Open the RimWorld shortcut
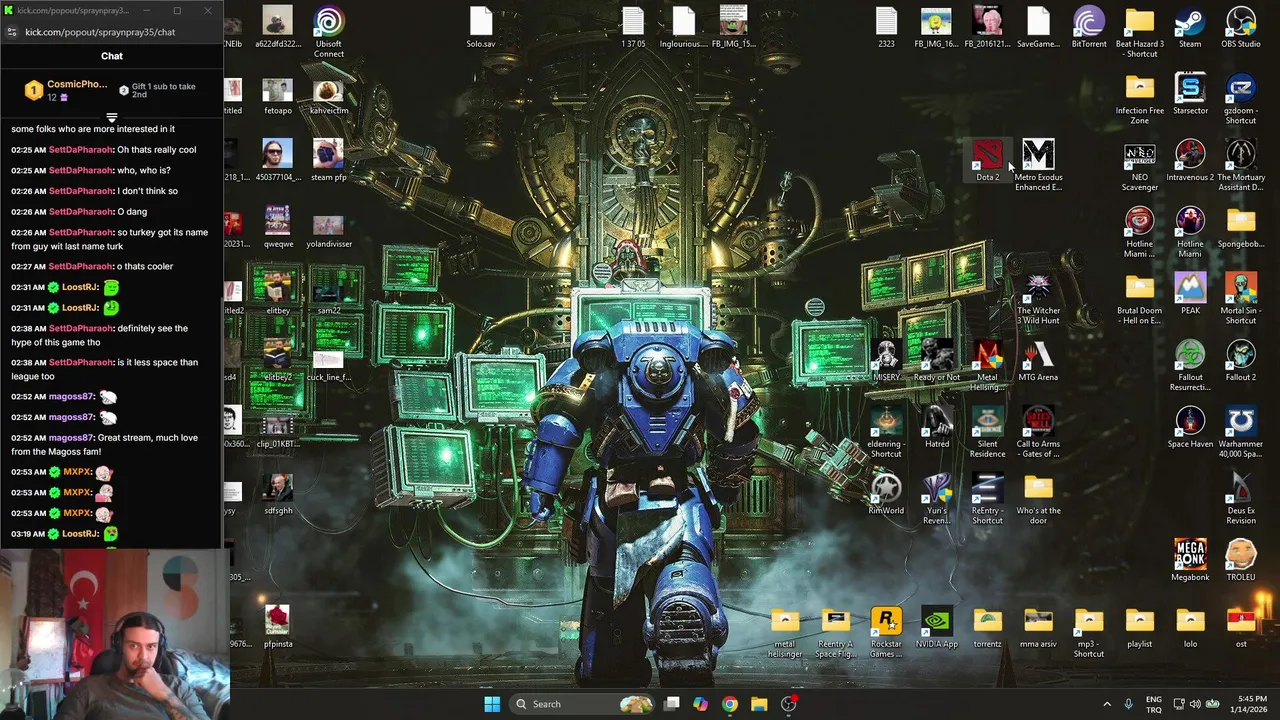The image size is (1280, 720). (x=886, y=494)
